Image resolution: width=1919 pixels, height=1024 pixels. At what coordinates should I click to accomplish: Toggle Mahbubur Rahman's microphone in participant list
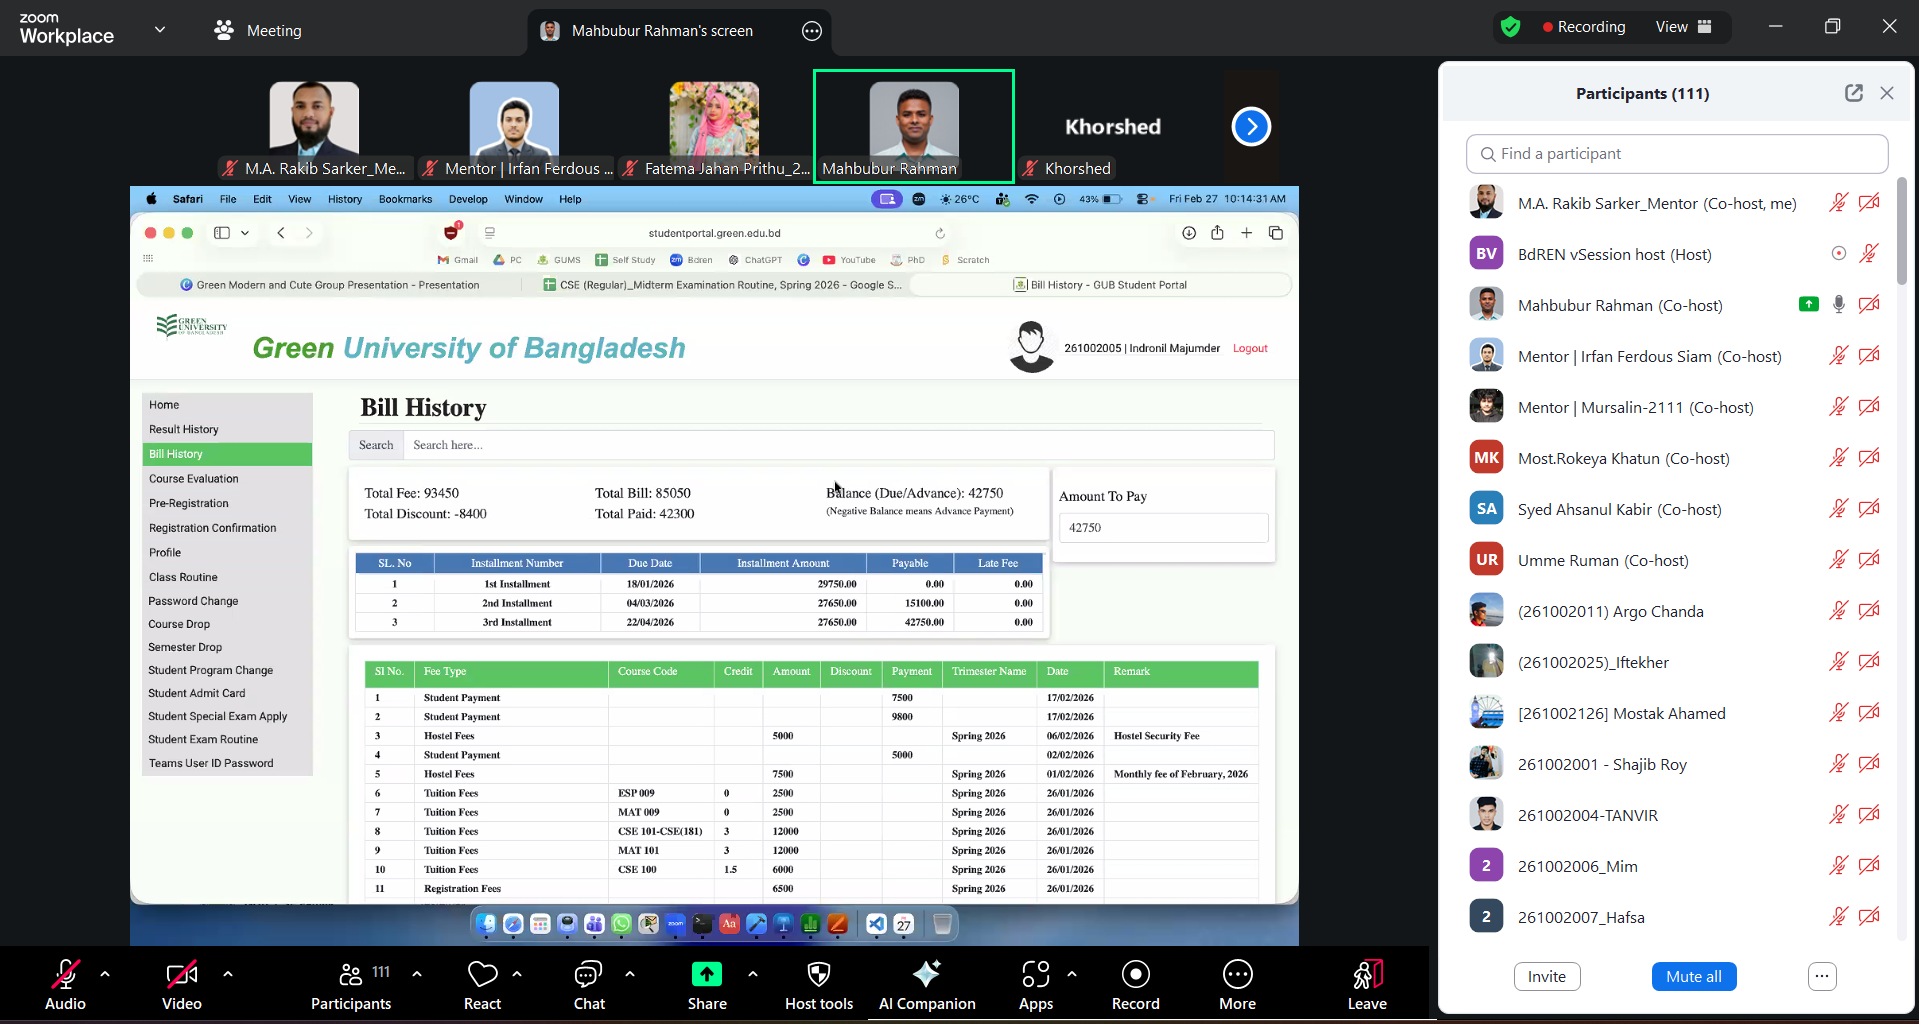click(x=1838, y=305)
